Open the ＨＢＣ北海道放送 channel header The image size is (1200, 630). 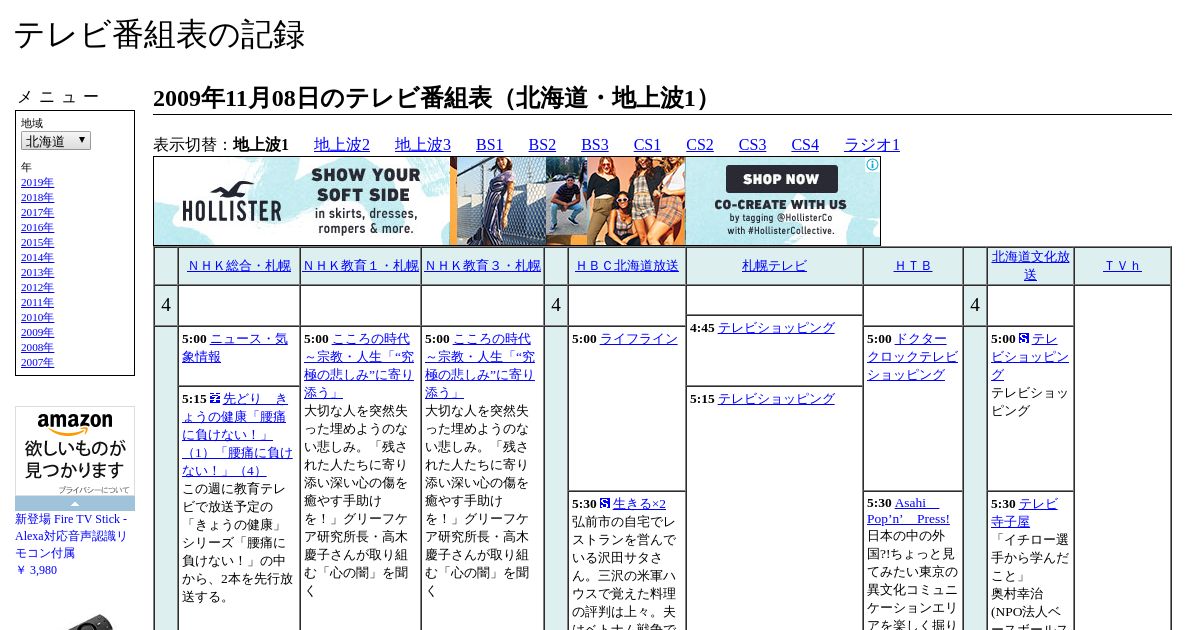coord(627,265)
